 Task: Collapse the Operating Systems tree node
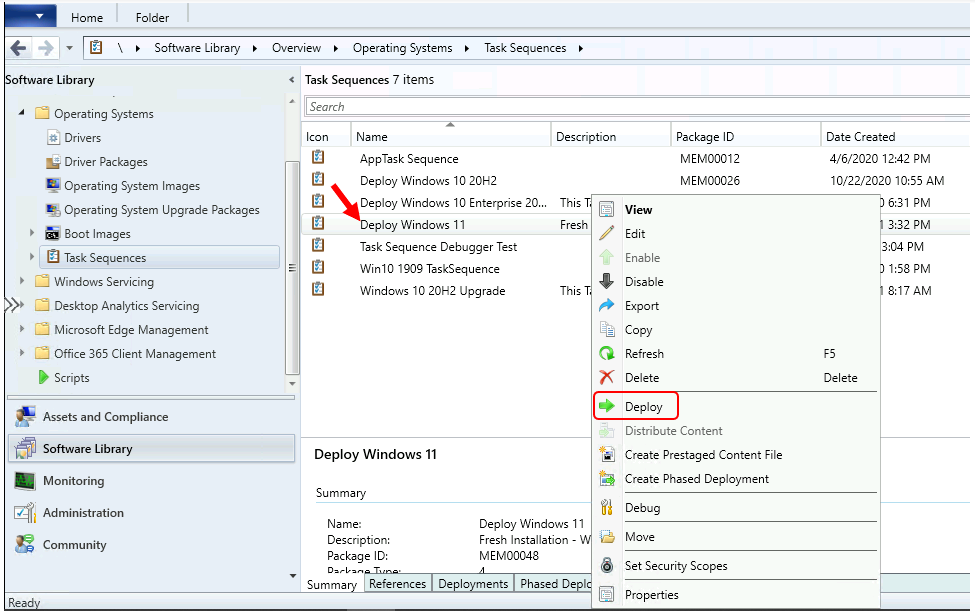tap(22, 113)
